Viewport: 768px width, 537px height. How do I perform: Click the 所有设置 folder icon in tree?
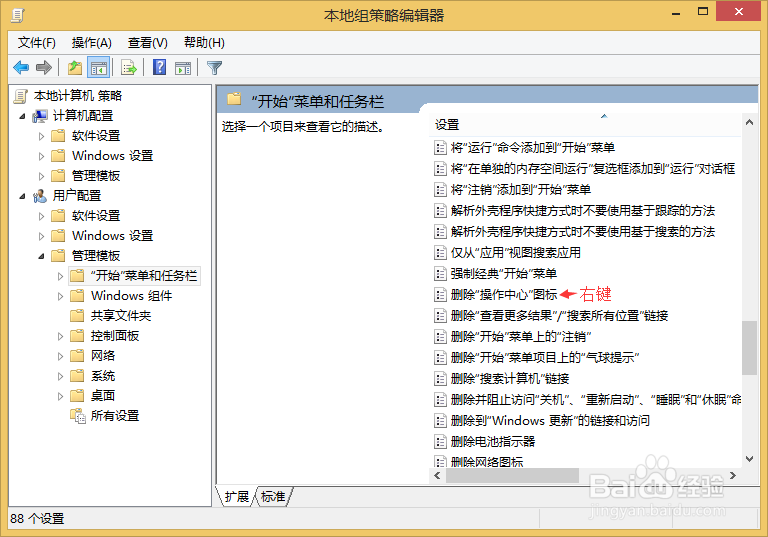coord(77,415)
